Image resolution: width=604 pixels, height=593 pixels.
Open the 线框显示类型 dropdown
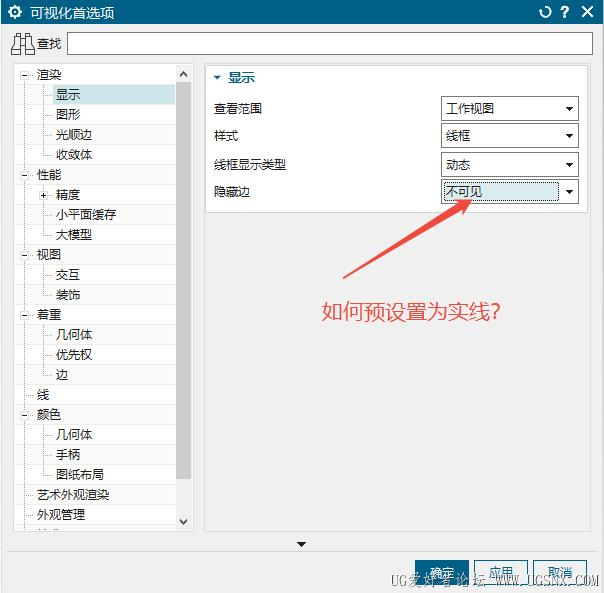point(510,165)
